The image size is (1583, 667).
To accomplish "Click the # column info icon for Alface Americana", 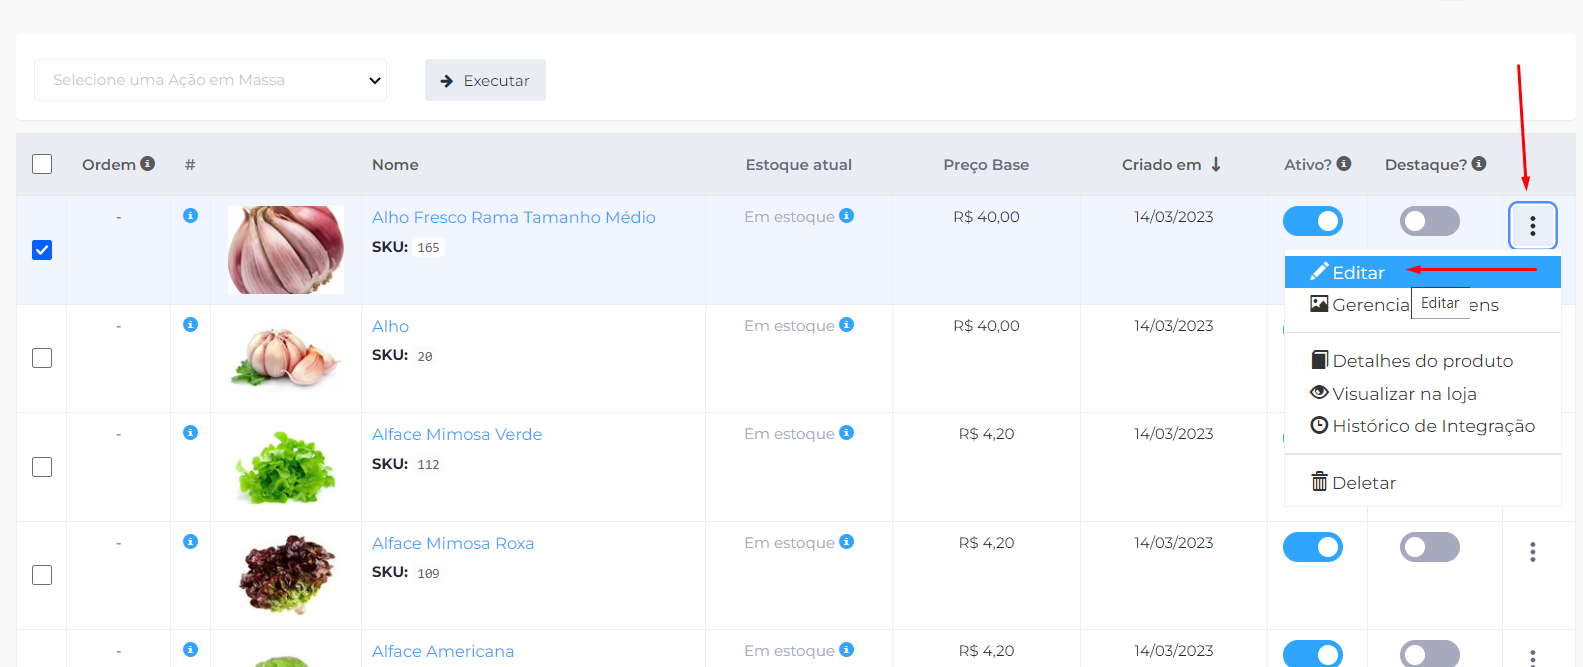I will 190,650.
